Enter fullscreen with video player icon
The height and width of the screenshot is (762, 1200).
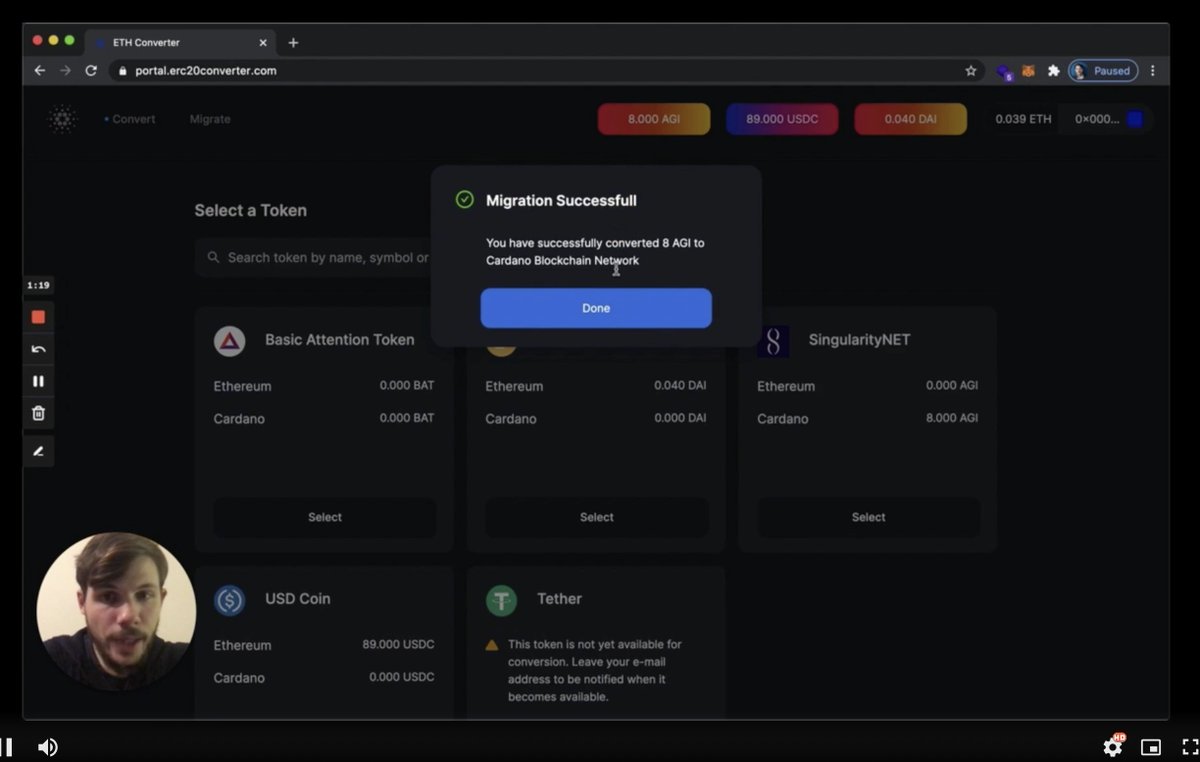(1189, 747)
